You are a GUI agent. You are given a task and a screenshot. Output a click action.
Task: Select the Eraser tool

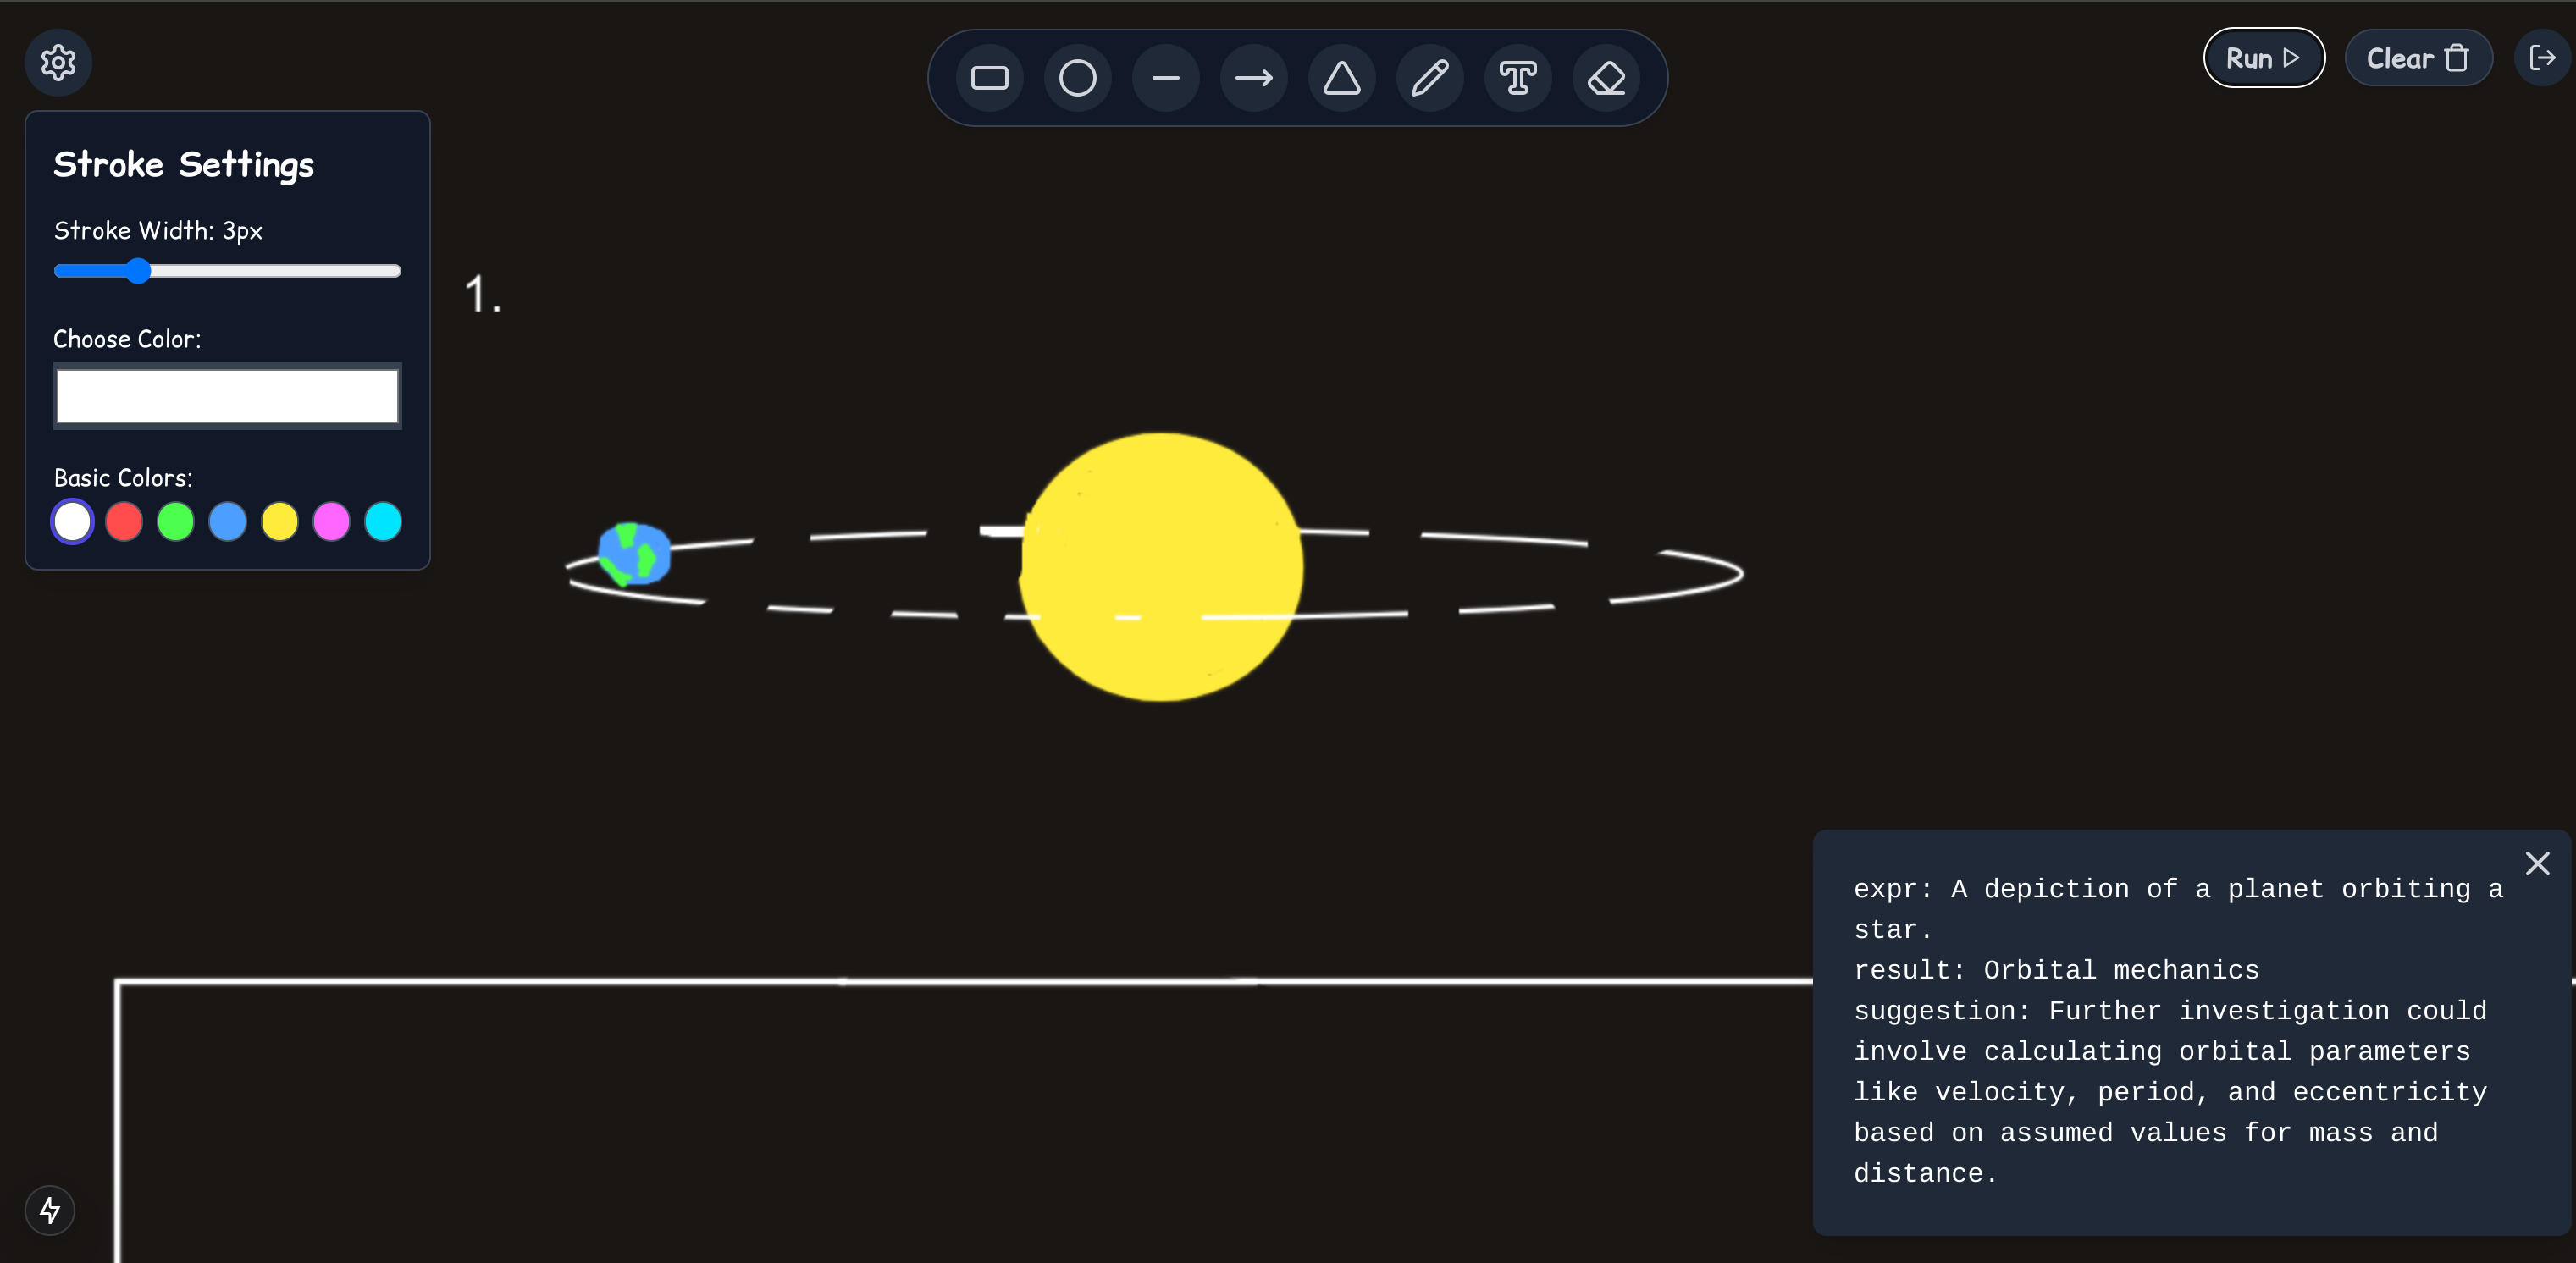click(x=1605, y=78)
